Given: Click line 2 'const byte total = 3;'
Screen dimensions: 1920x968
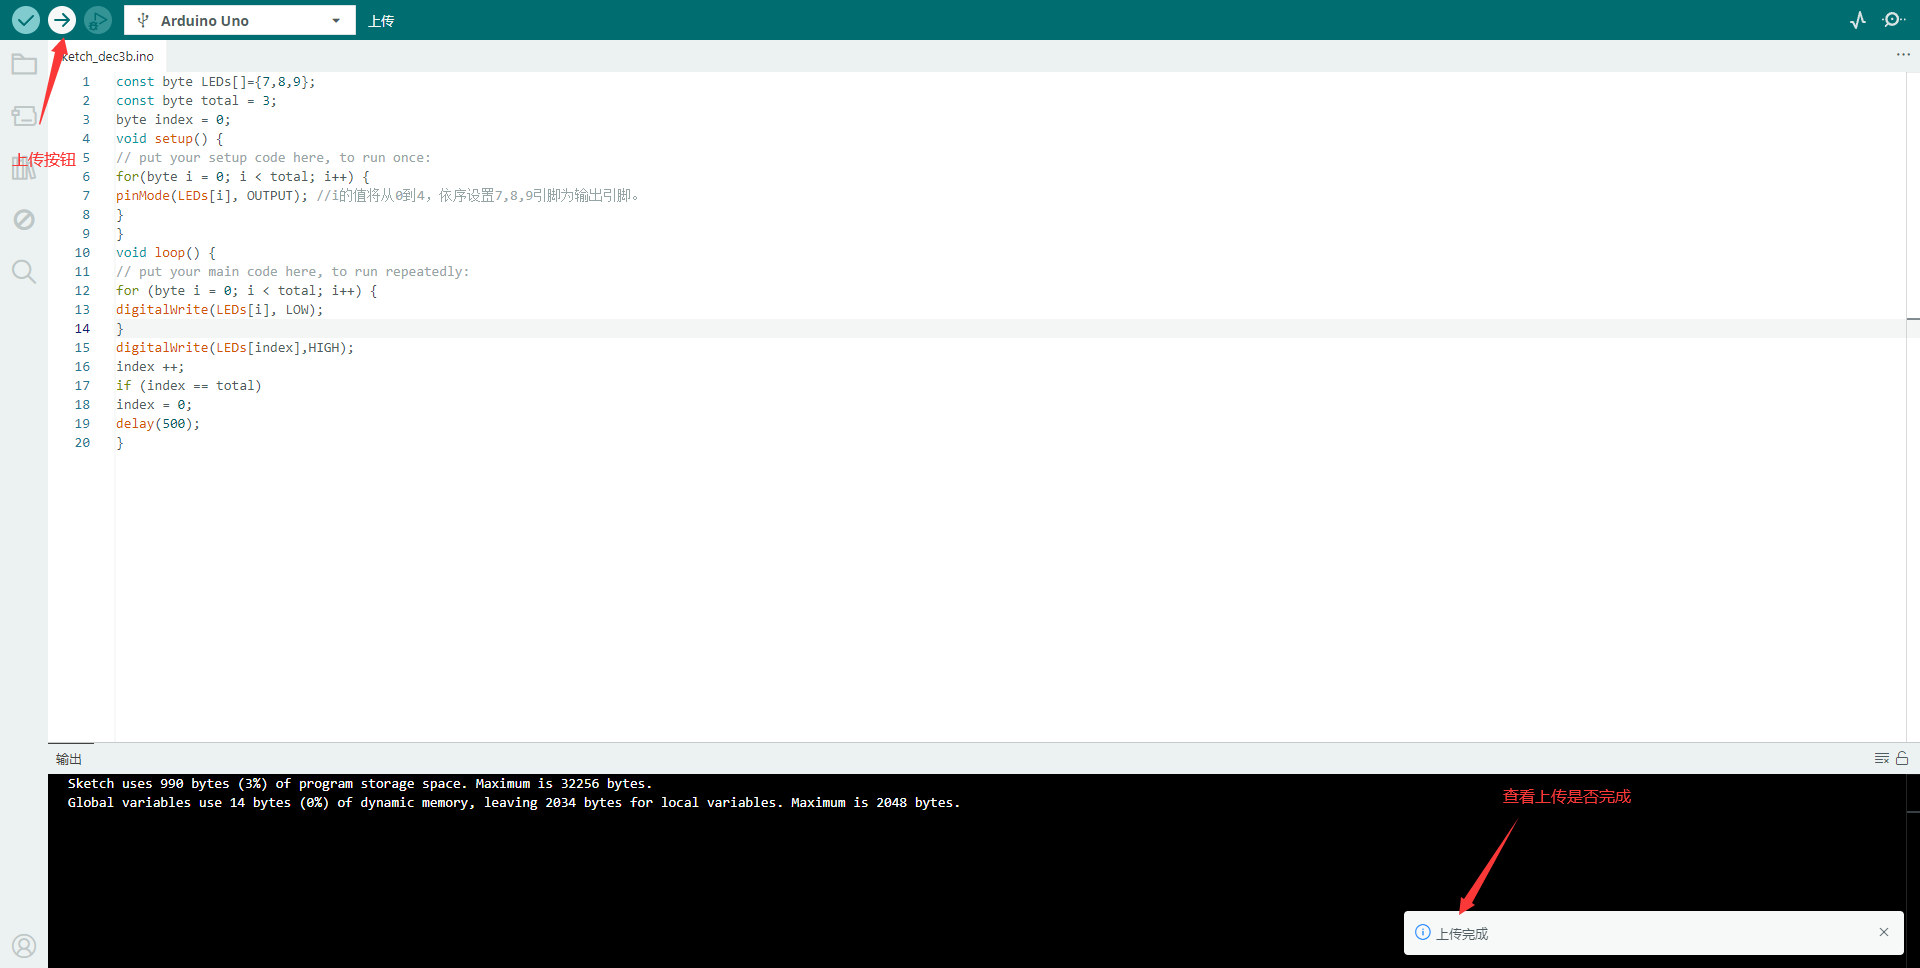Looking at the screenshot, I should tap(196, 101).
